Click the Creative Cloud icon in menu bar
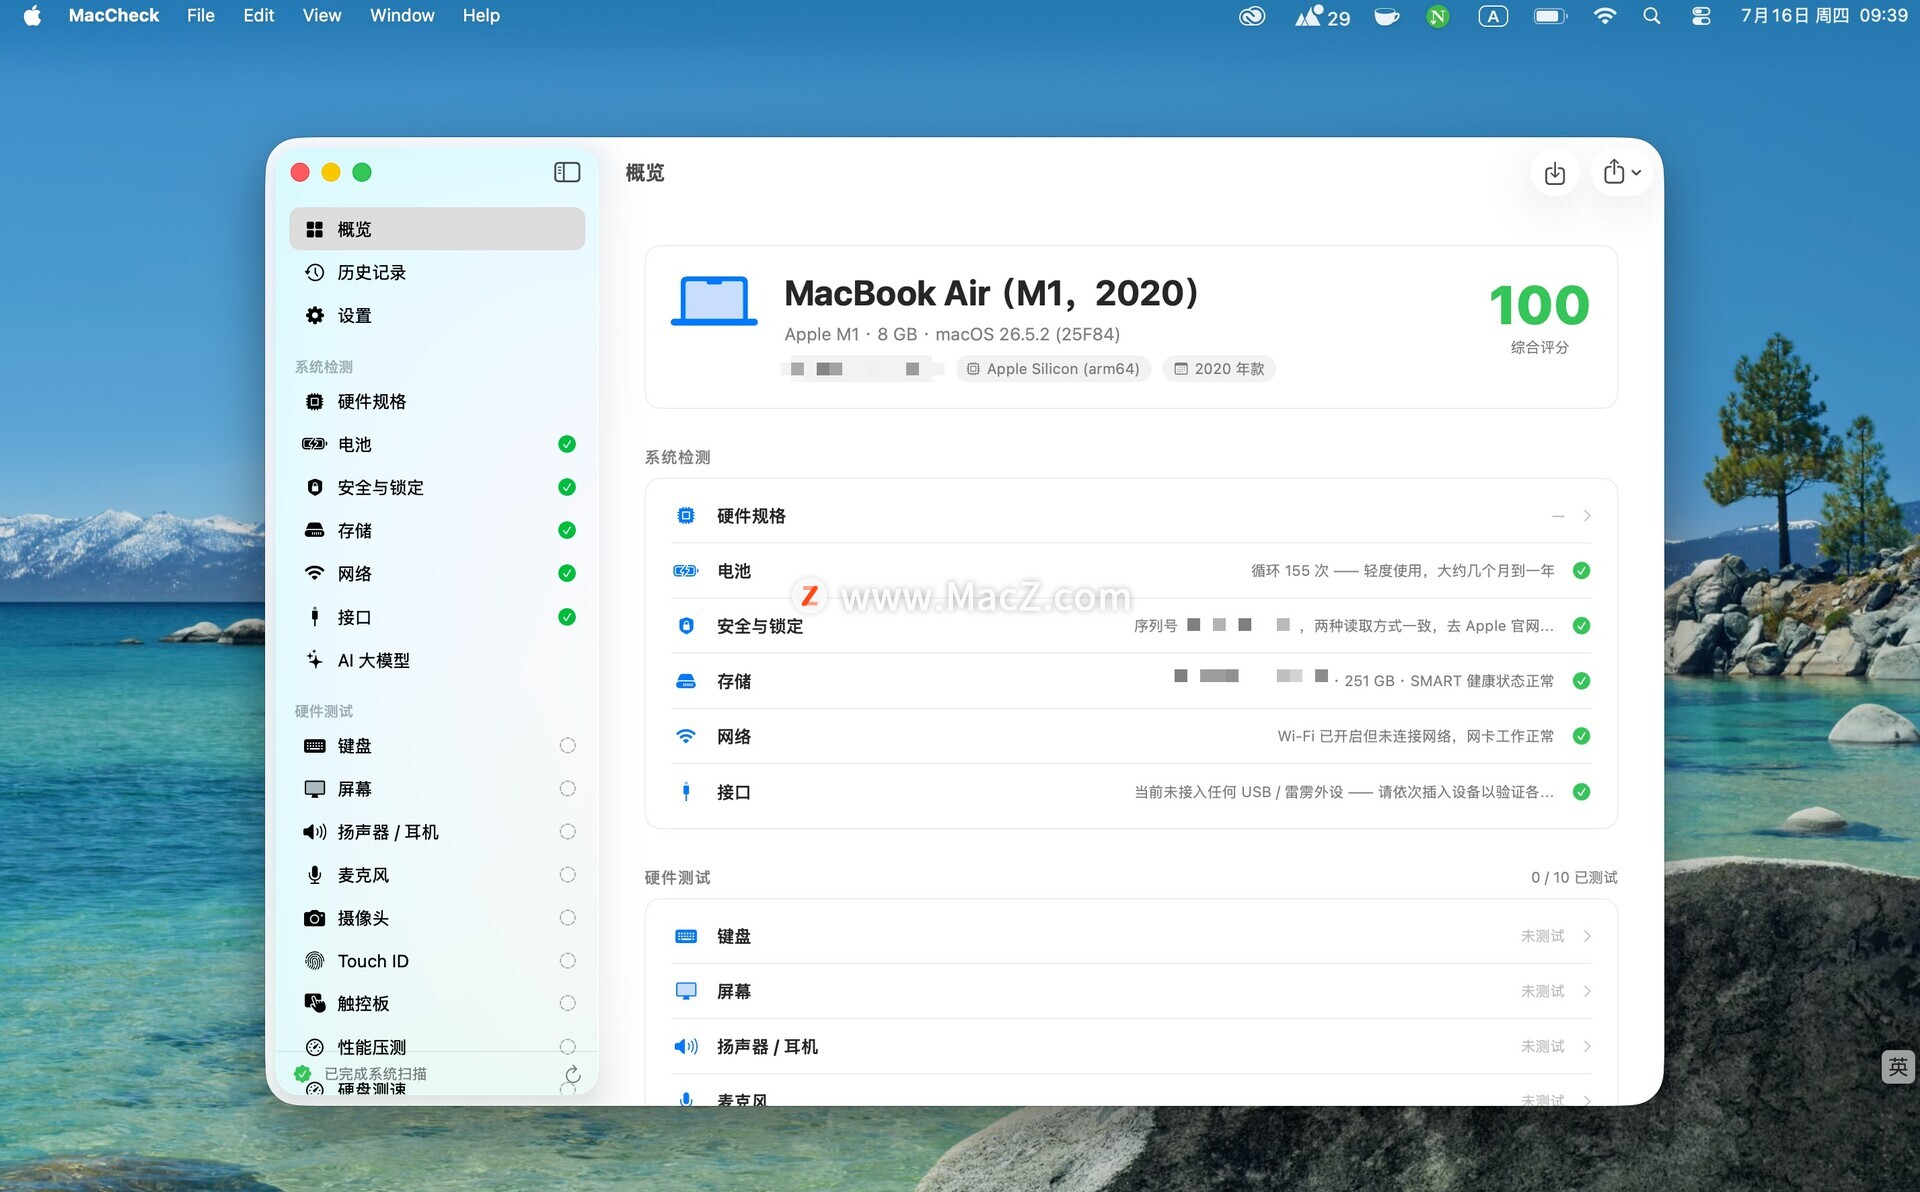 (x=1252, y=16)
